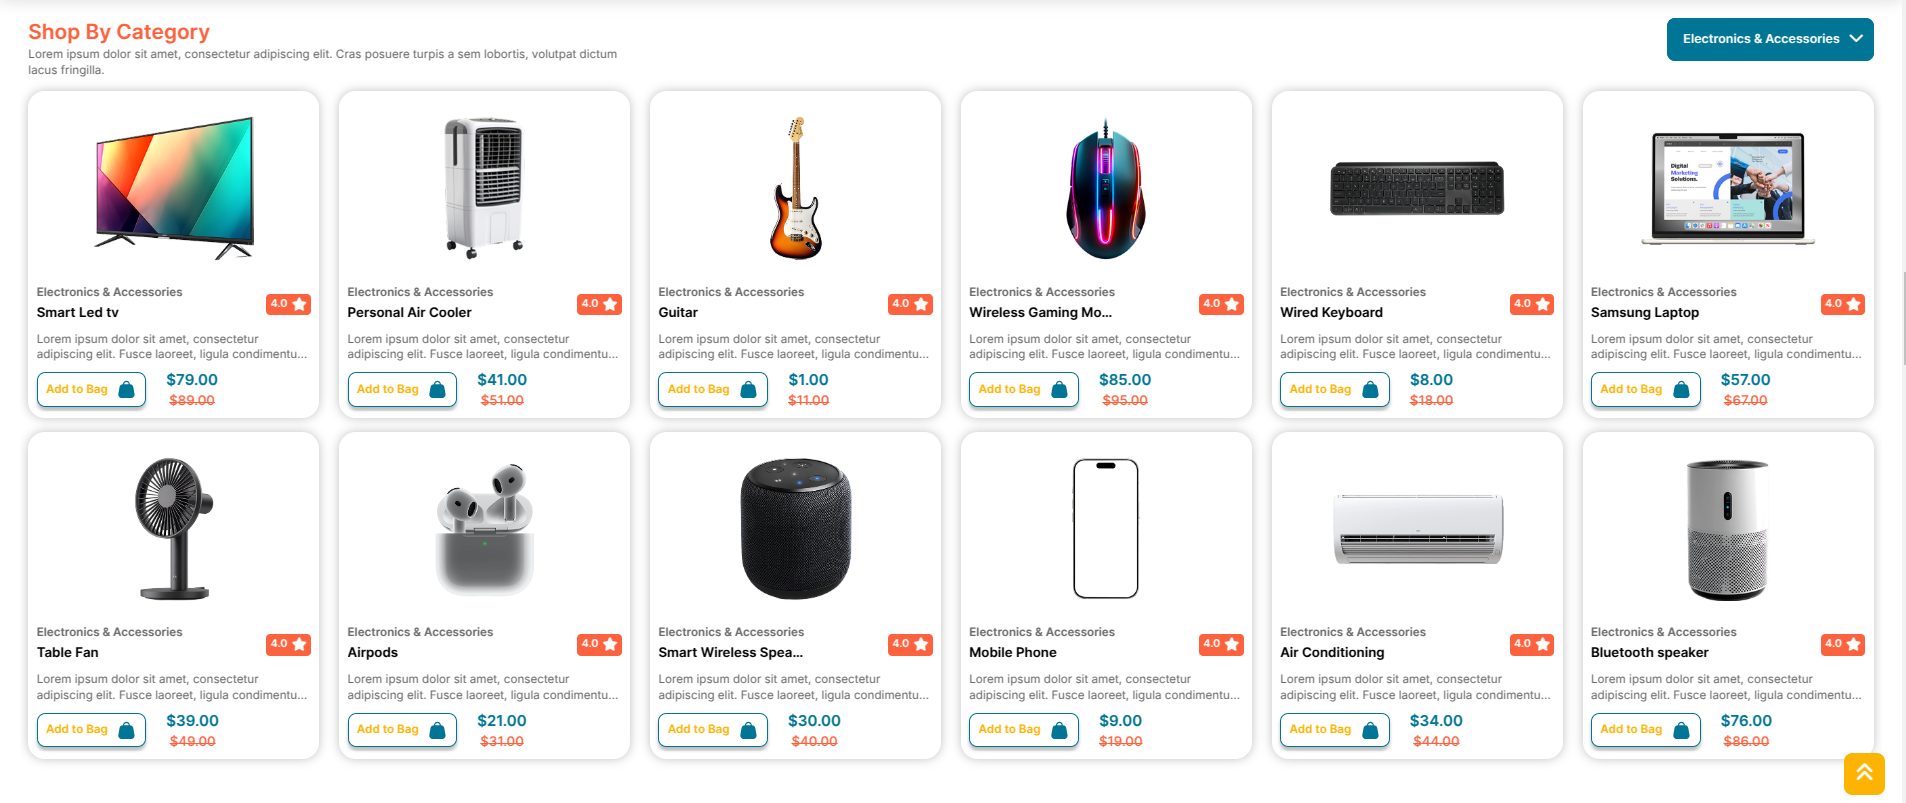Click the Table Fan product title

click(68, 652)
